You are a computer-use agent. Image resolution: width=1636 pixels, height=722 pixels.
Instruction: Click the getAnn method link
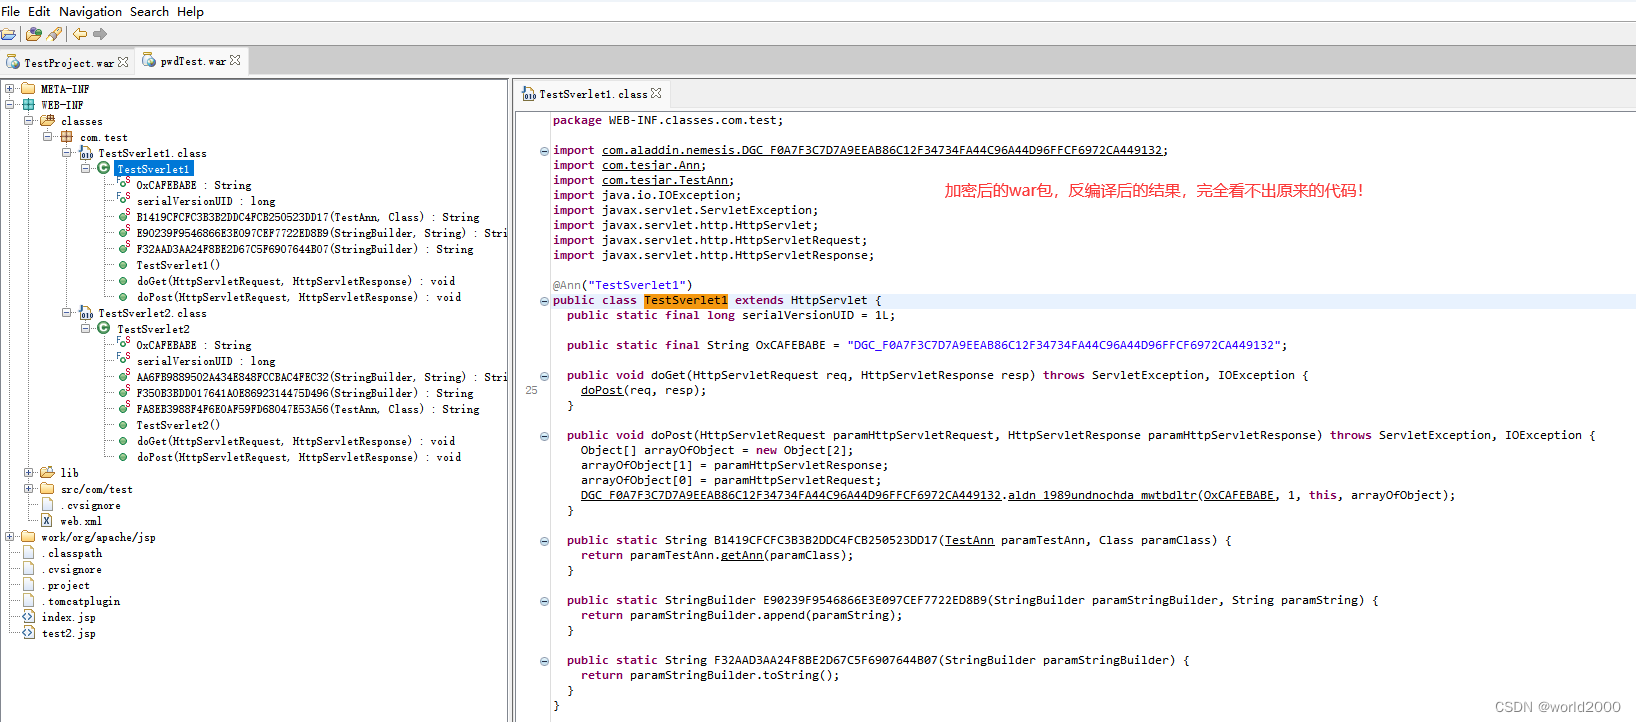[742, 555]
